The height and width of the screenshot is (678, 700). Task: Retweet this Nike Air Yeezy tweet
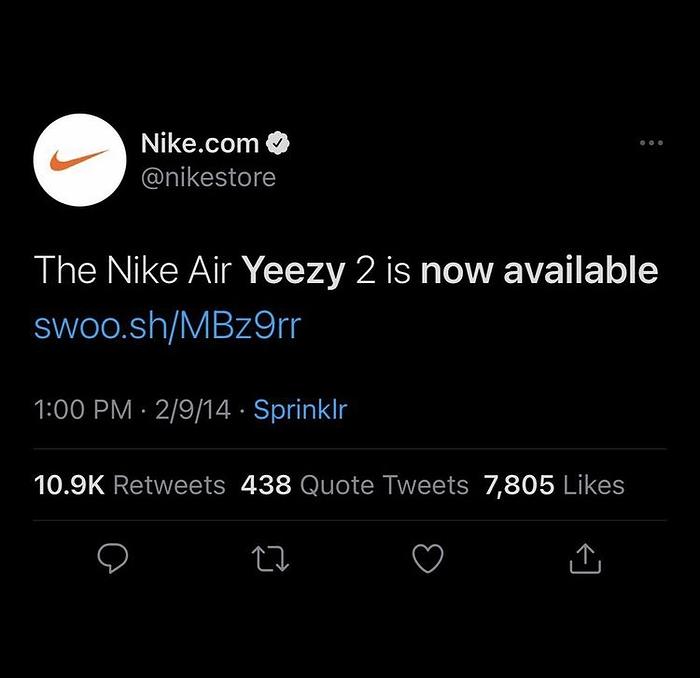pyautogui.click(x=270, y=559)
